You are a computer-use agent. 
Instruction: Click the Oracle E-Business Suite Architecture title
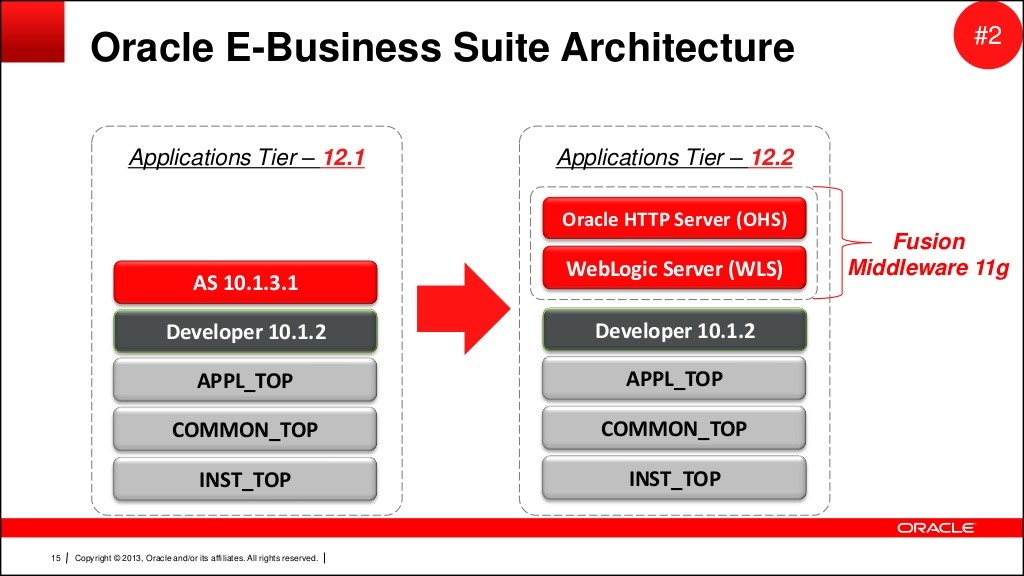click(442, 48)
